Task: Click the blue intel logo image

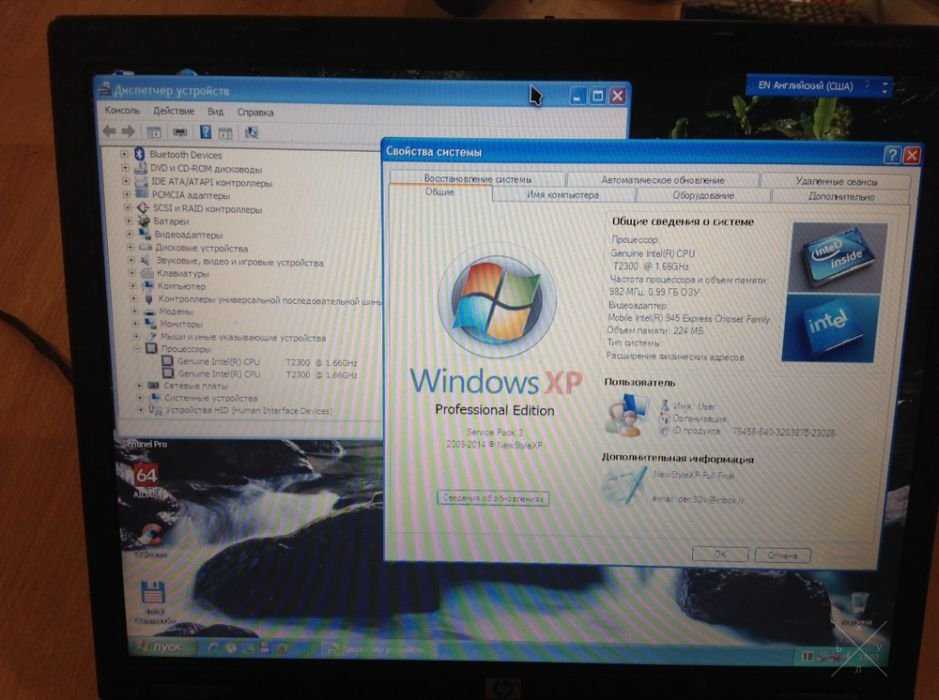Action: point(830,328)
